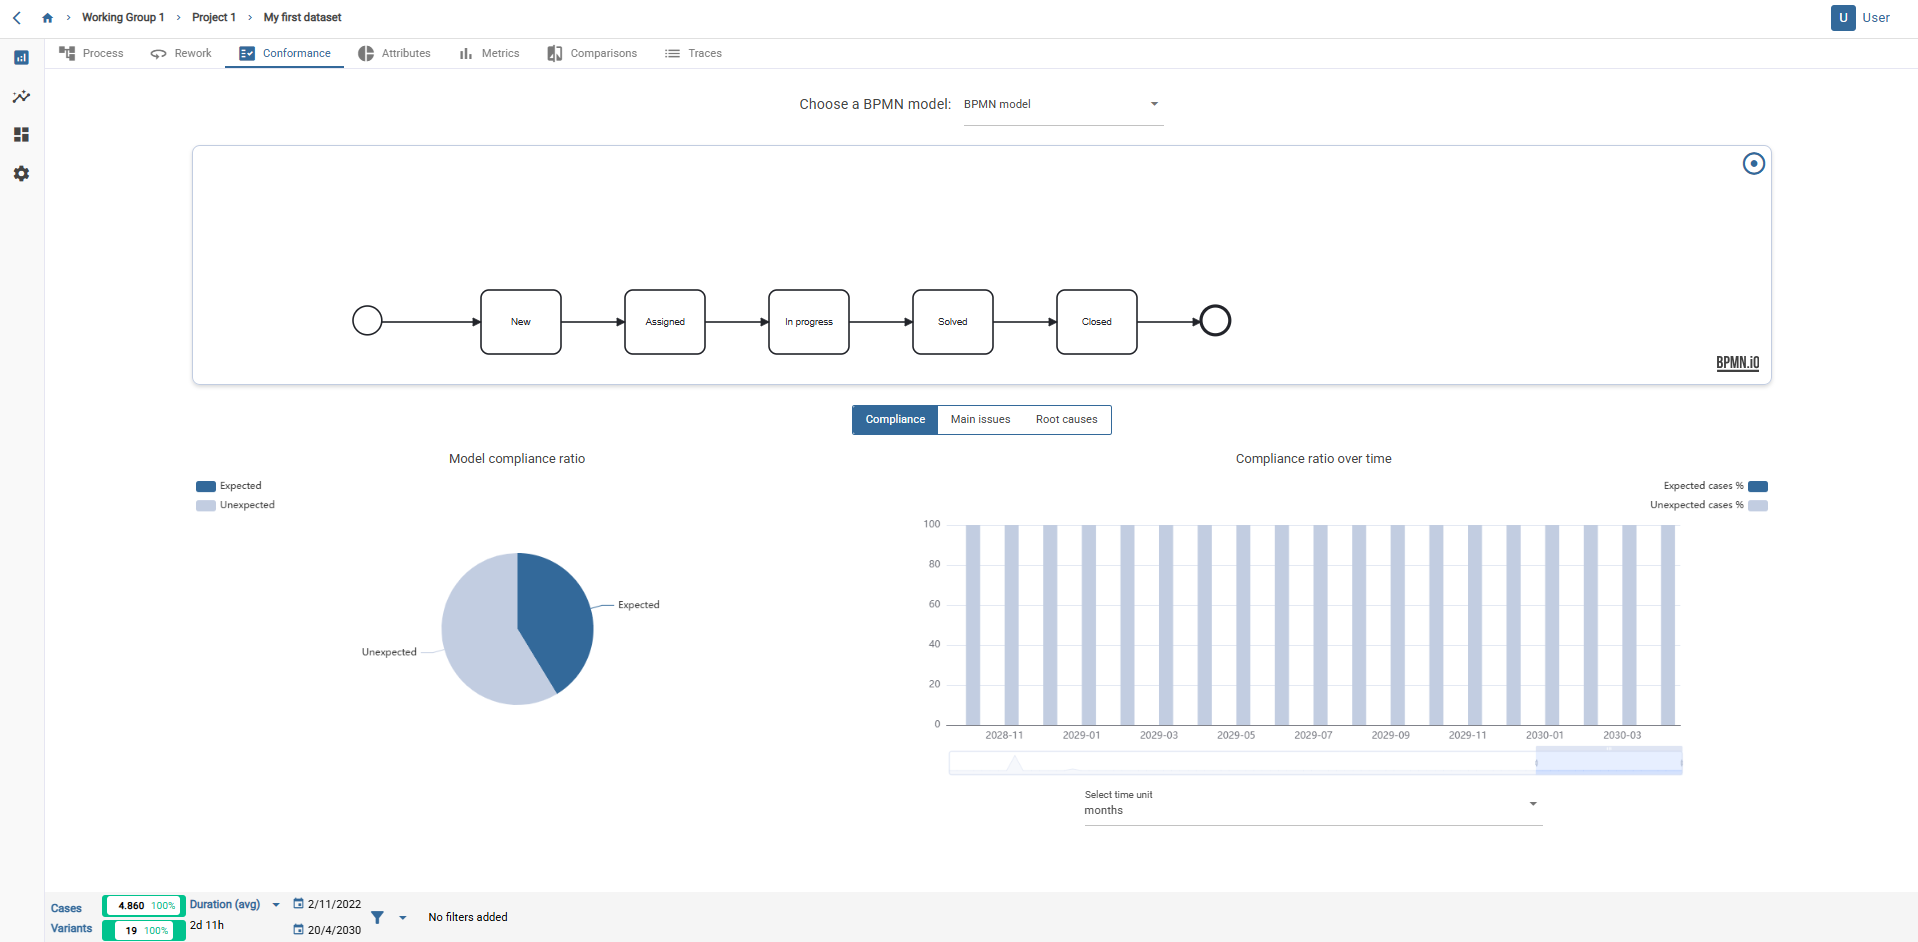Screen dimensions: 1918x942
Task: Click the filter funnel icon in status bar
Action: 377,917
